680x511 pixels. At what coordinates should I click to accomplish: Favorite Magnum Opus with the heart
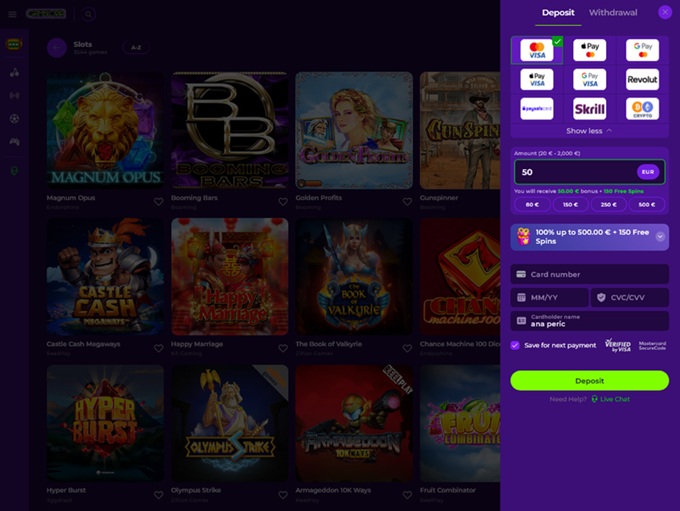(158, 201)
